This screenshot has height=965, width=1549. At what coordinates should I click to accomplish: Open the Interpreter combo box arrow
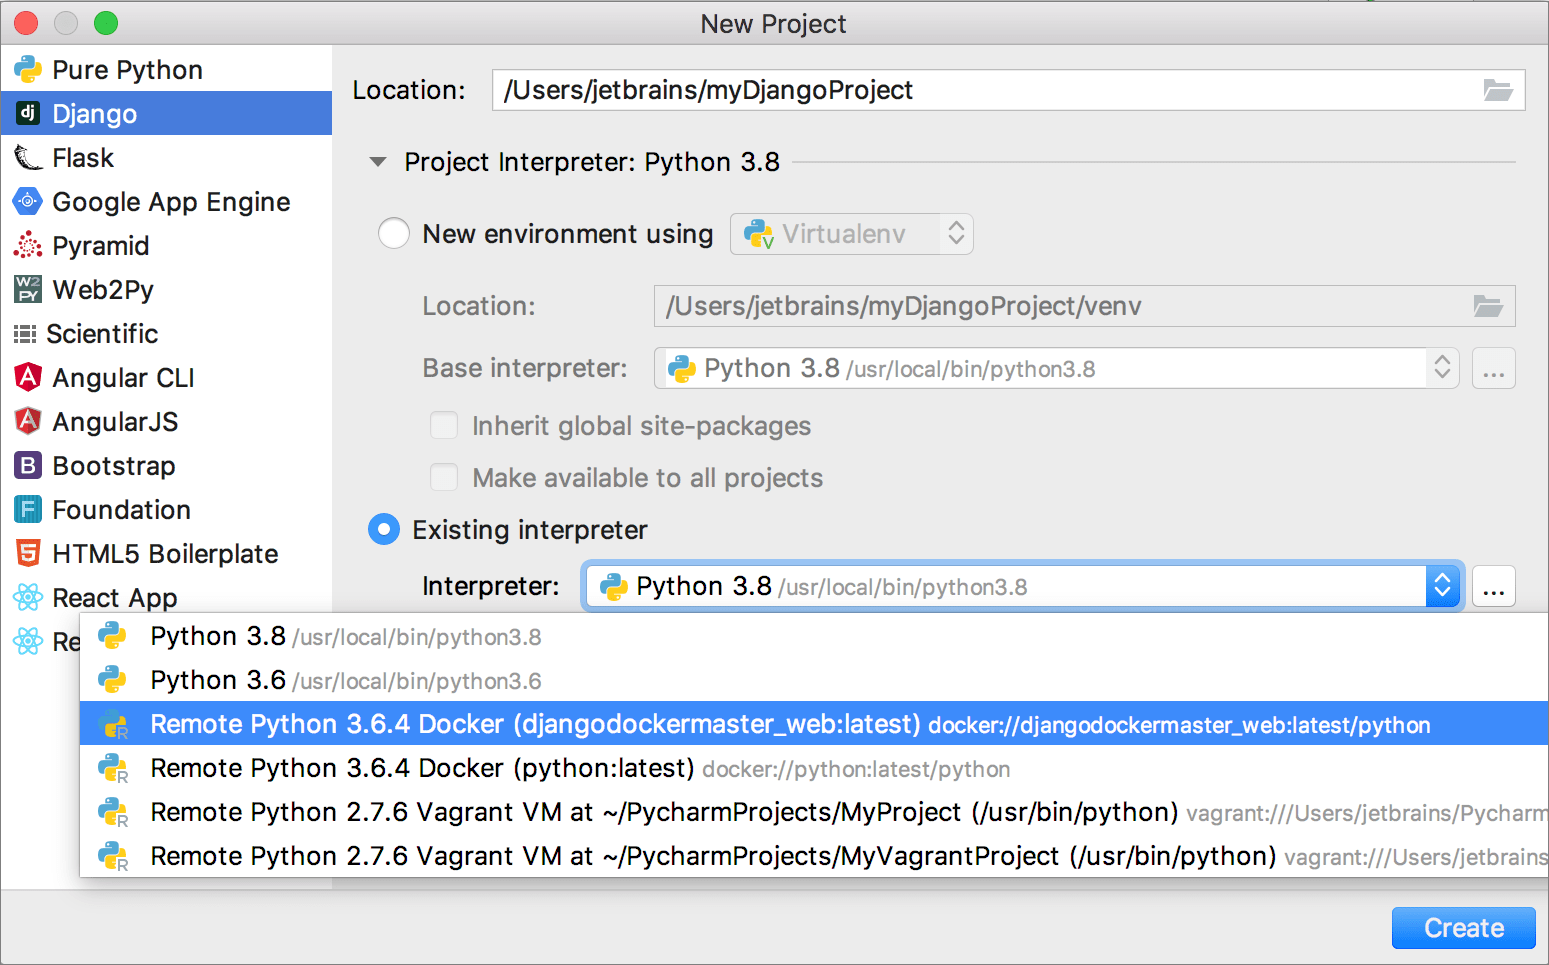(1442, 586)
